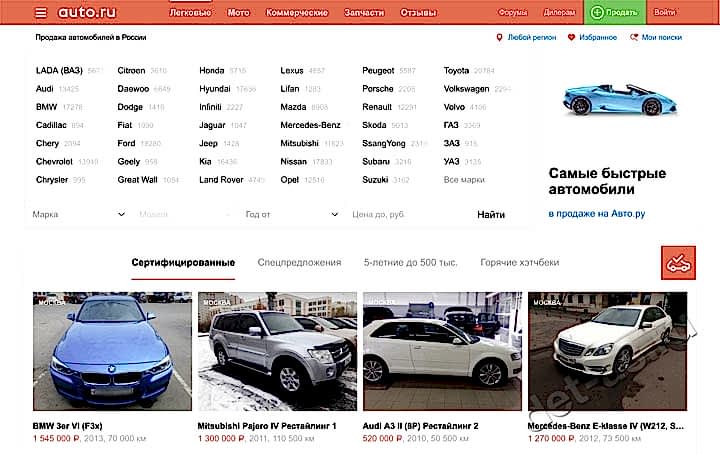Open the Форумы link in header

(513, 12)
